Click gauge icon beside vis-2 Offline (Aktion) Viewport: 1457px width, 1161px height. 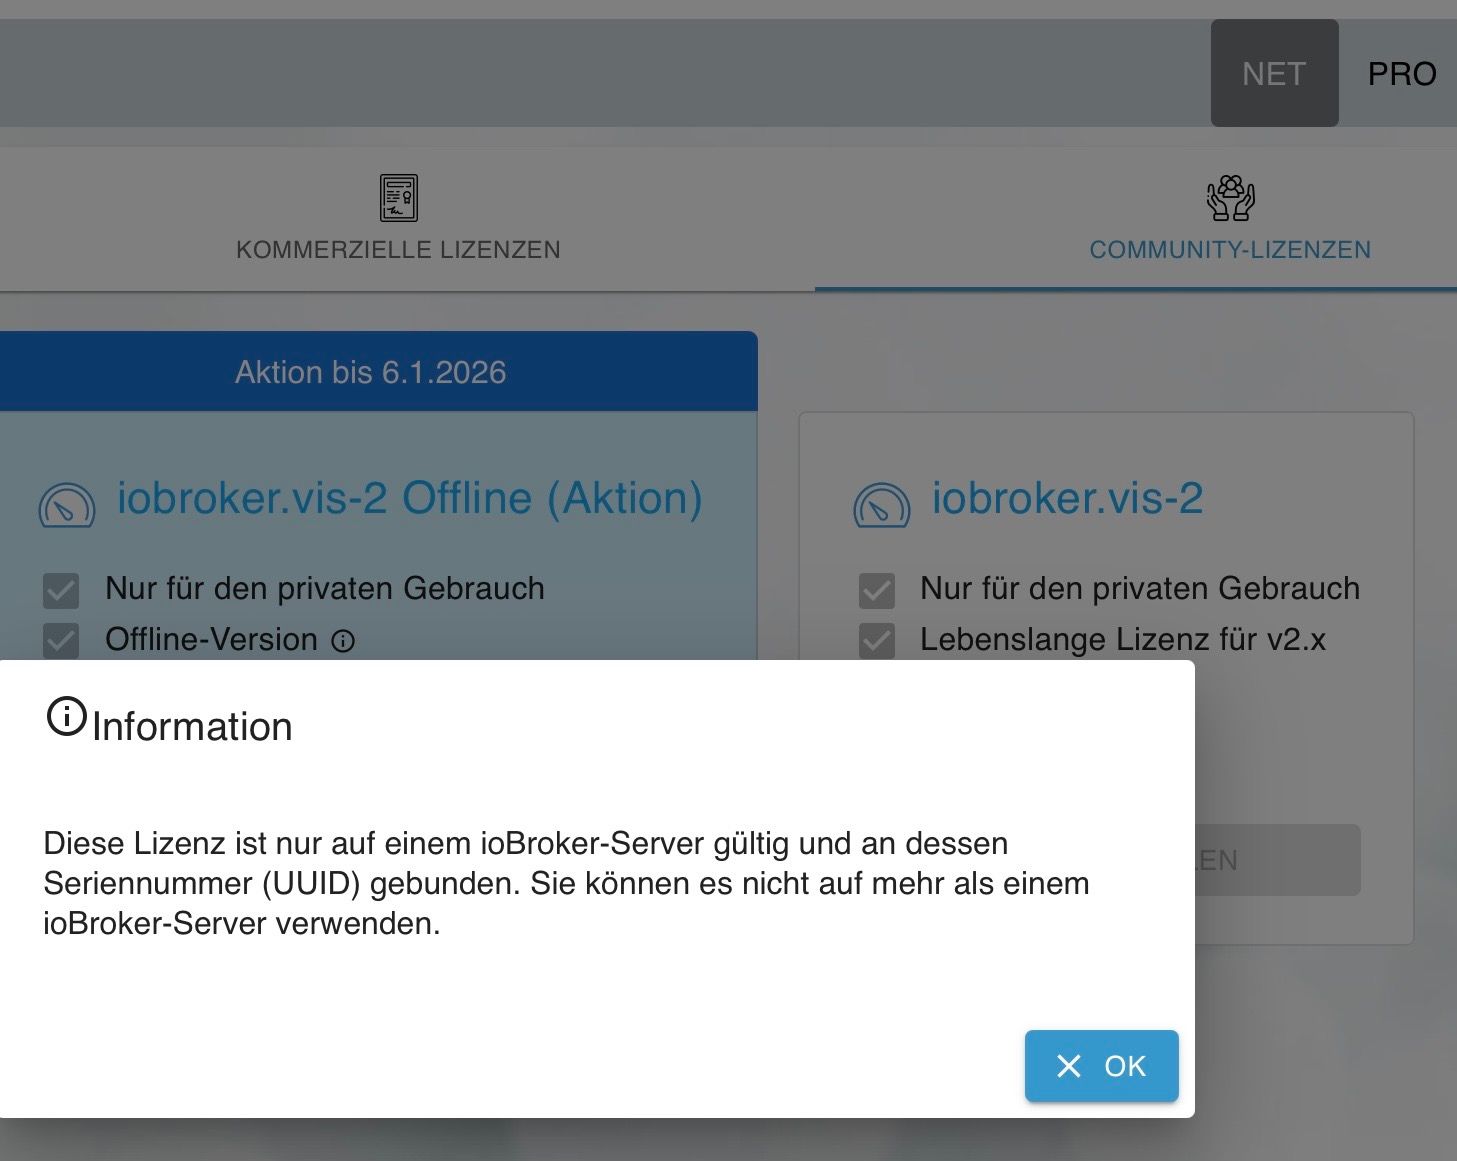point(67,504)
